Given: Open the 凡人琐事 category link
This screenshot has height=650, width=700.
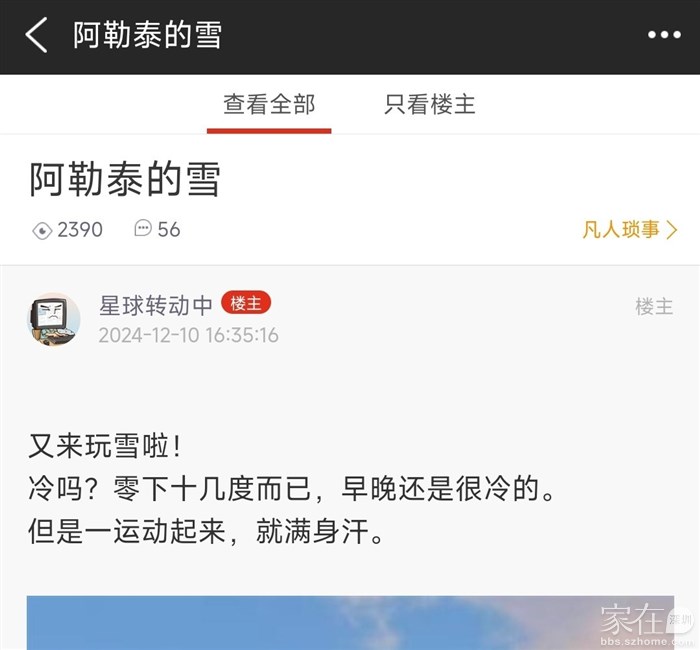Looking at the screenshot, I should coord(621,229).
